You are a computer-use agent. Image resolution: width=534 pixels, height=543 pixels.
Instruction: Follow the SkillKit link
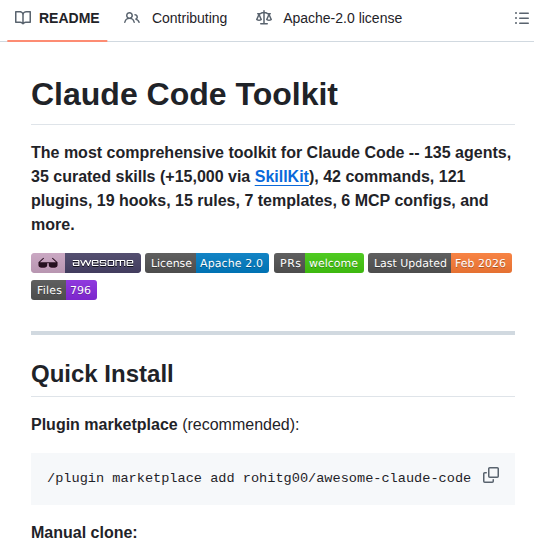(x=282, y=177)
